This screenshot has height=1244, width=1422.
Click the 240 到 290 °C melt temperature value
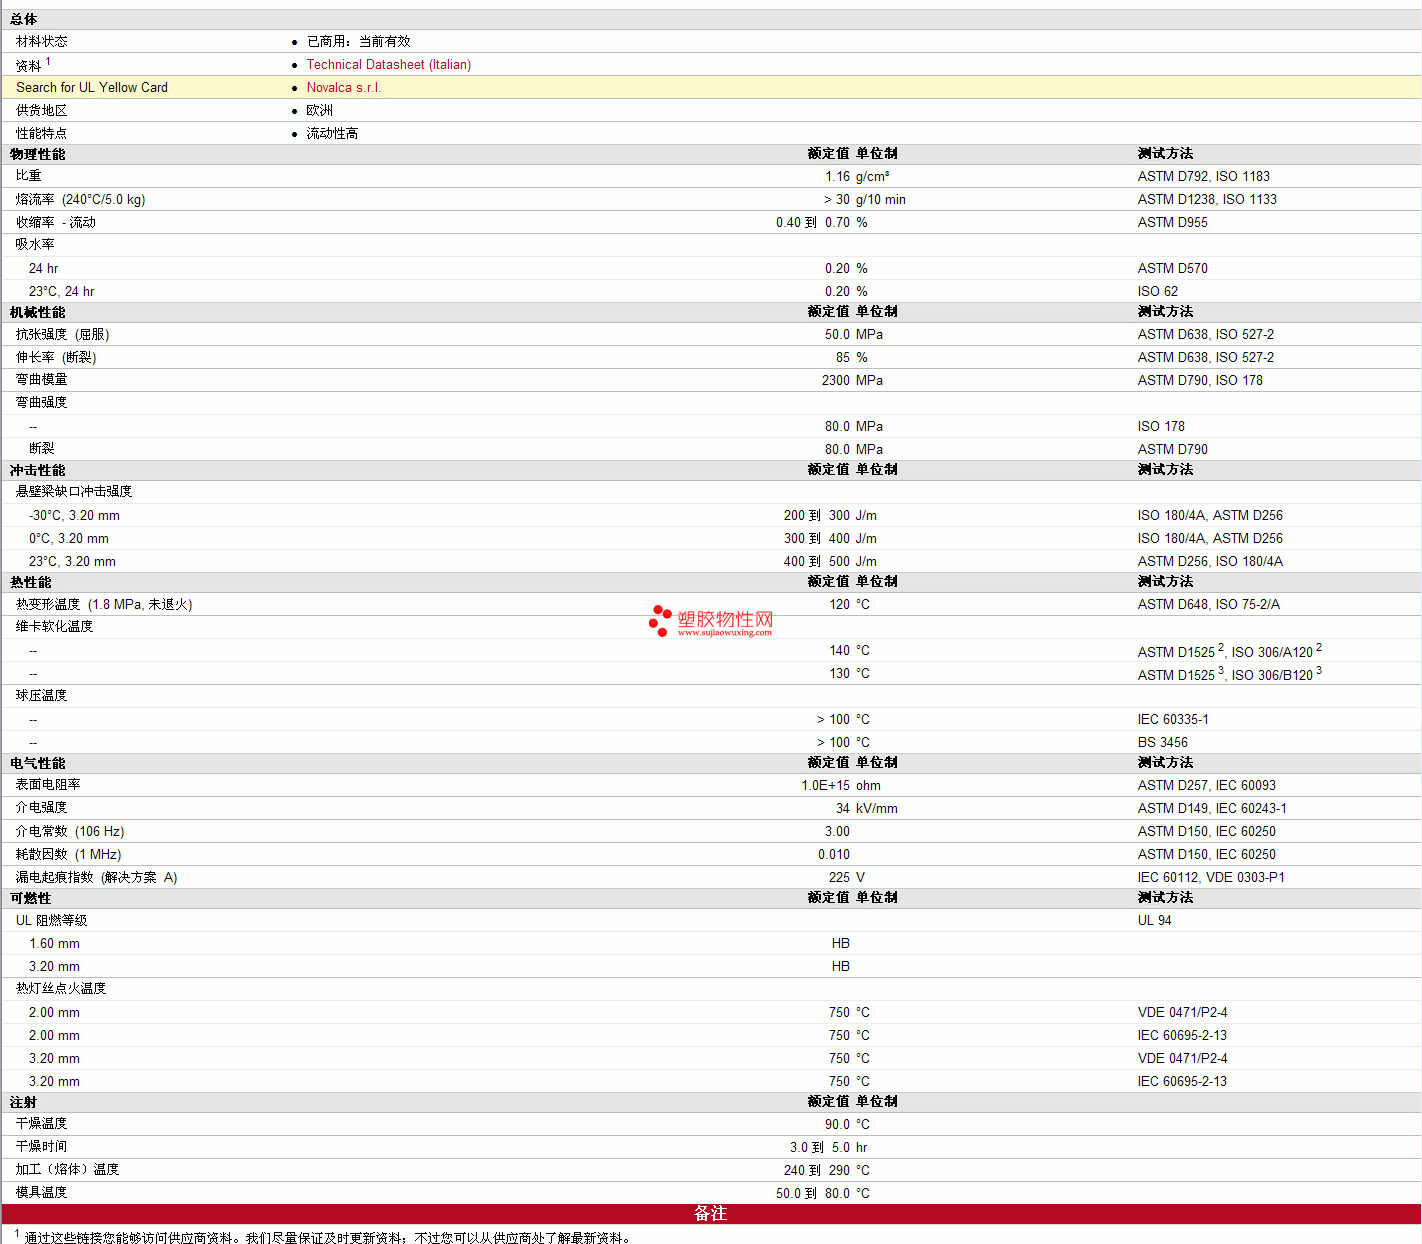(x=827, y=1171)
